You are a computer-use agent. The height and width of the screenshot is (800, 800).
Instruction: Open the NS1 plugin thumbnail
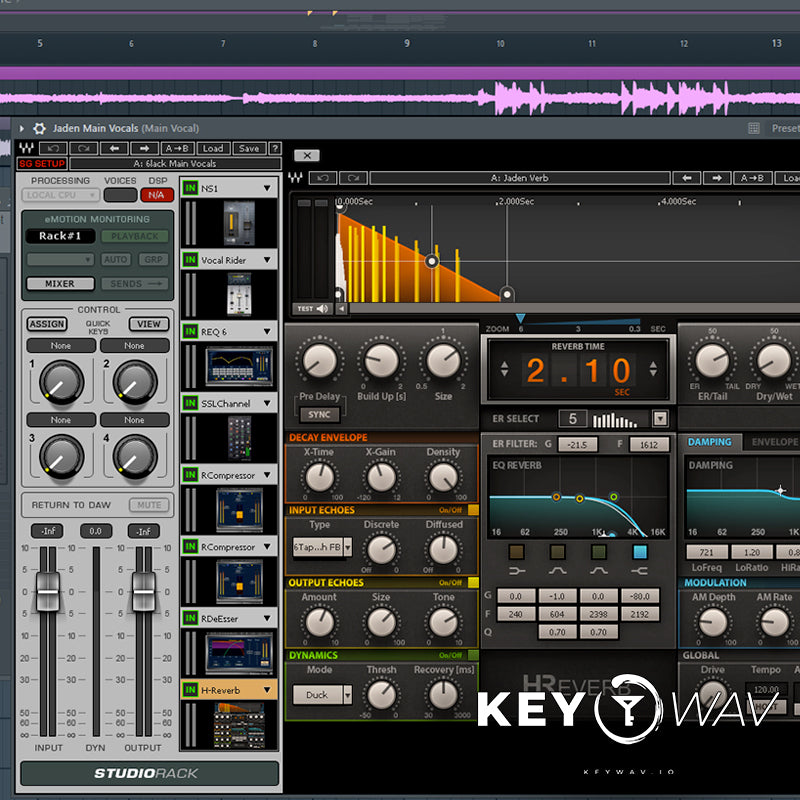[x=239, y=223]
